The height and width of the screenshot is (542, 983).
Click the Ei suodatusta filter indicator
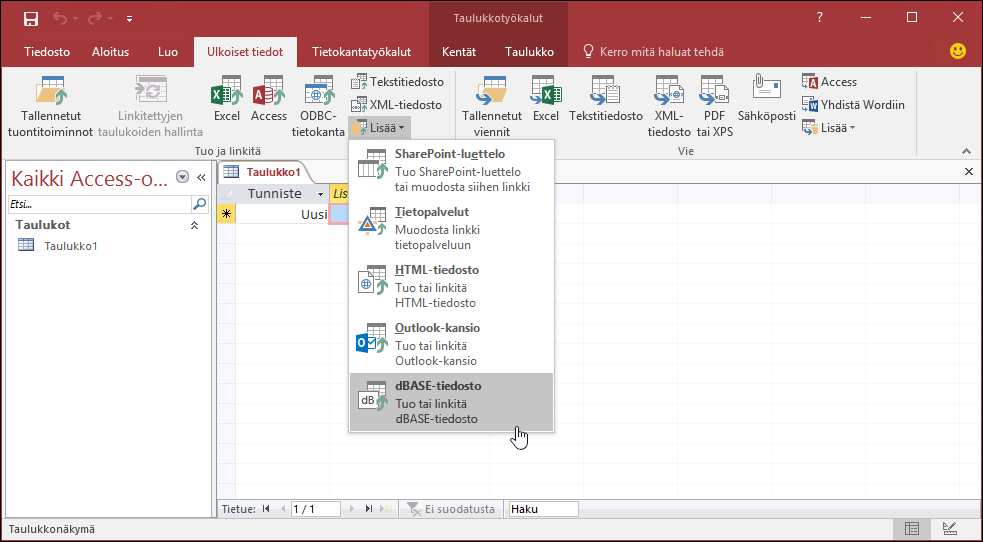tap(451, 509)
